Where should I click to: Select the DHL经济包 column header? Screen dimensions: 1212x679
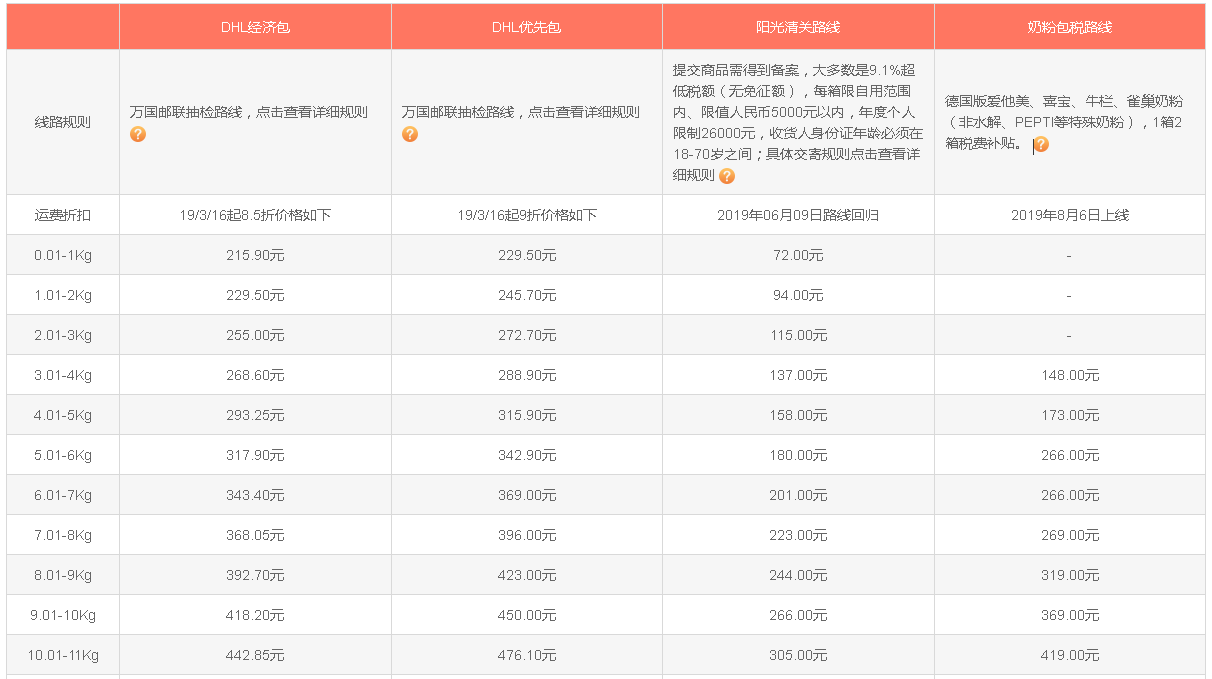pyautogui.click(x=255, y=27)
